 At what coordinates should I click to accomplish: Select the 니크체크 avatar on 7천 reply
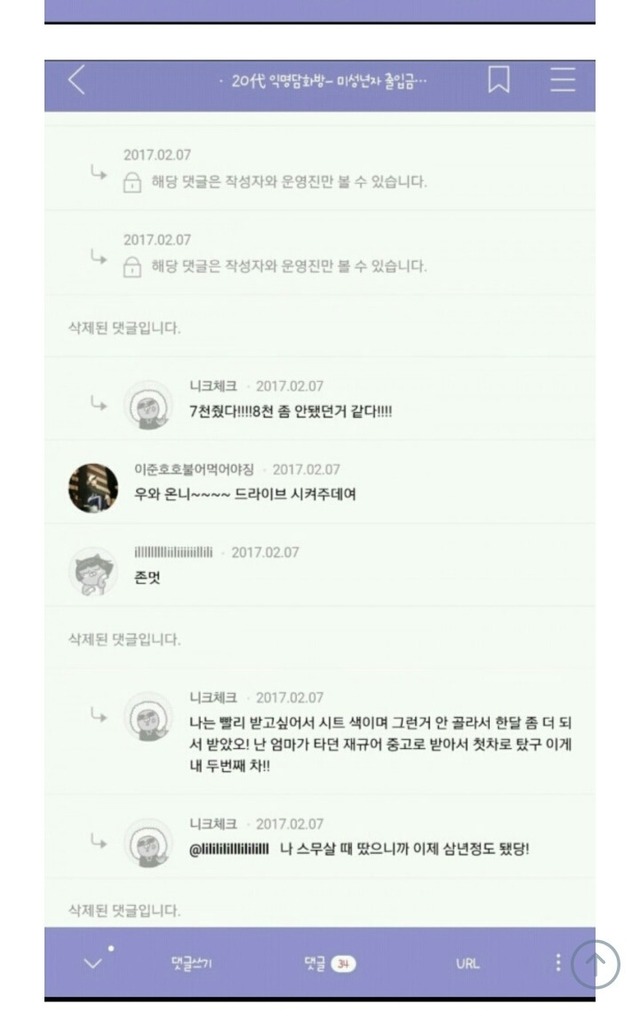149,406
